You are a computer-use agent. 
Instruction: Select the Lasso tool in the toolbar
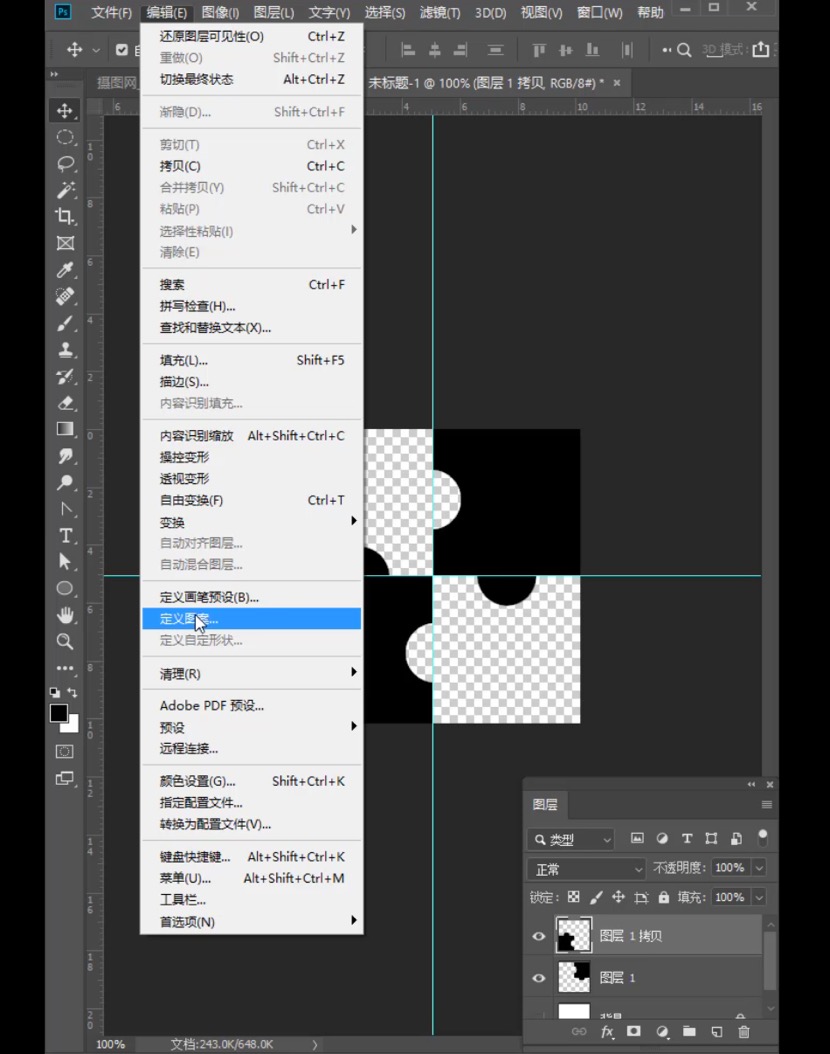point(66,164)
